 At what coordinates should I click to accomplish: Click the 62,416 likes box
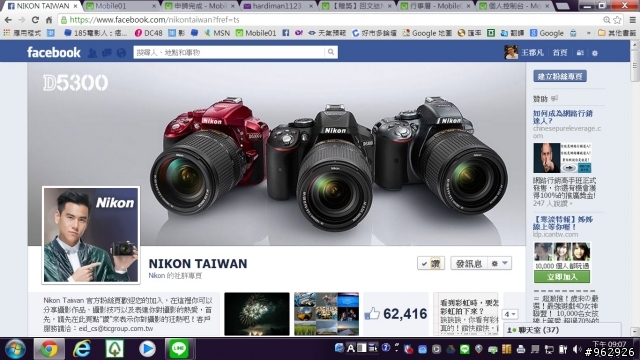coord(396,314)
